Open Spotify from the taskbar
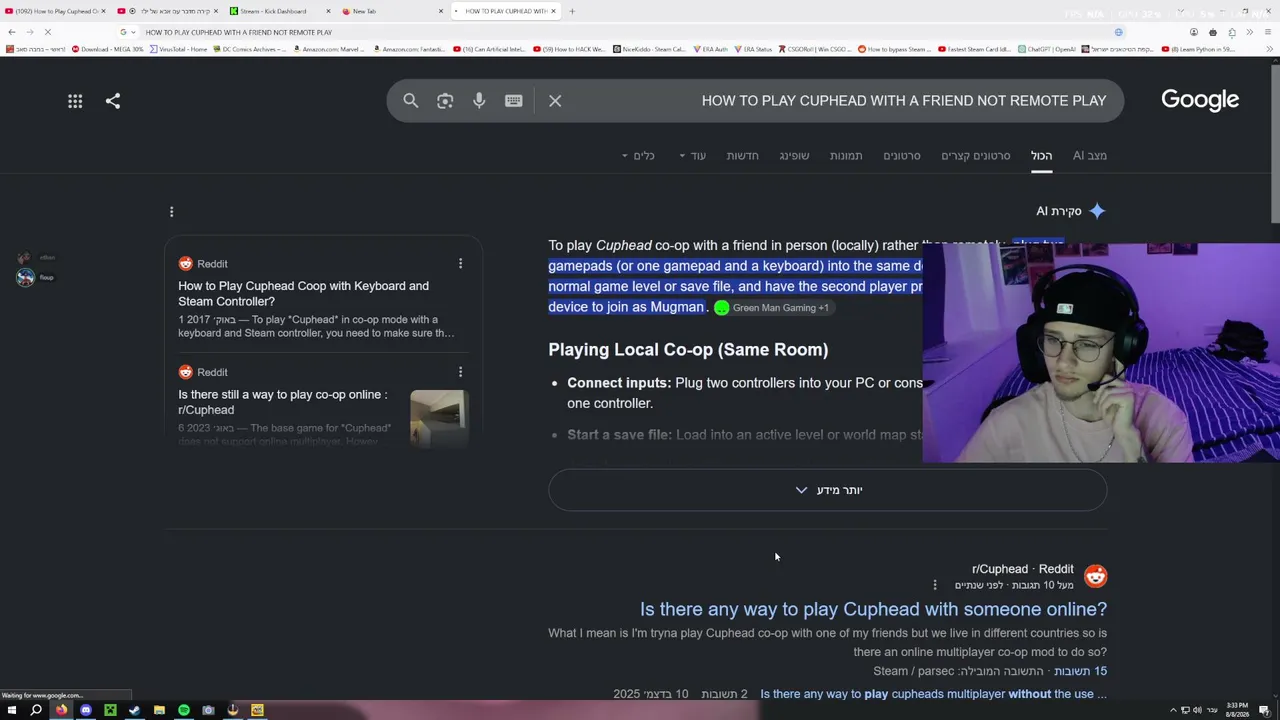The height and width of the screenshot is (720, 1280). coord(184,710)
